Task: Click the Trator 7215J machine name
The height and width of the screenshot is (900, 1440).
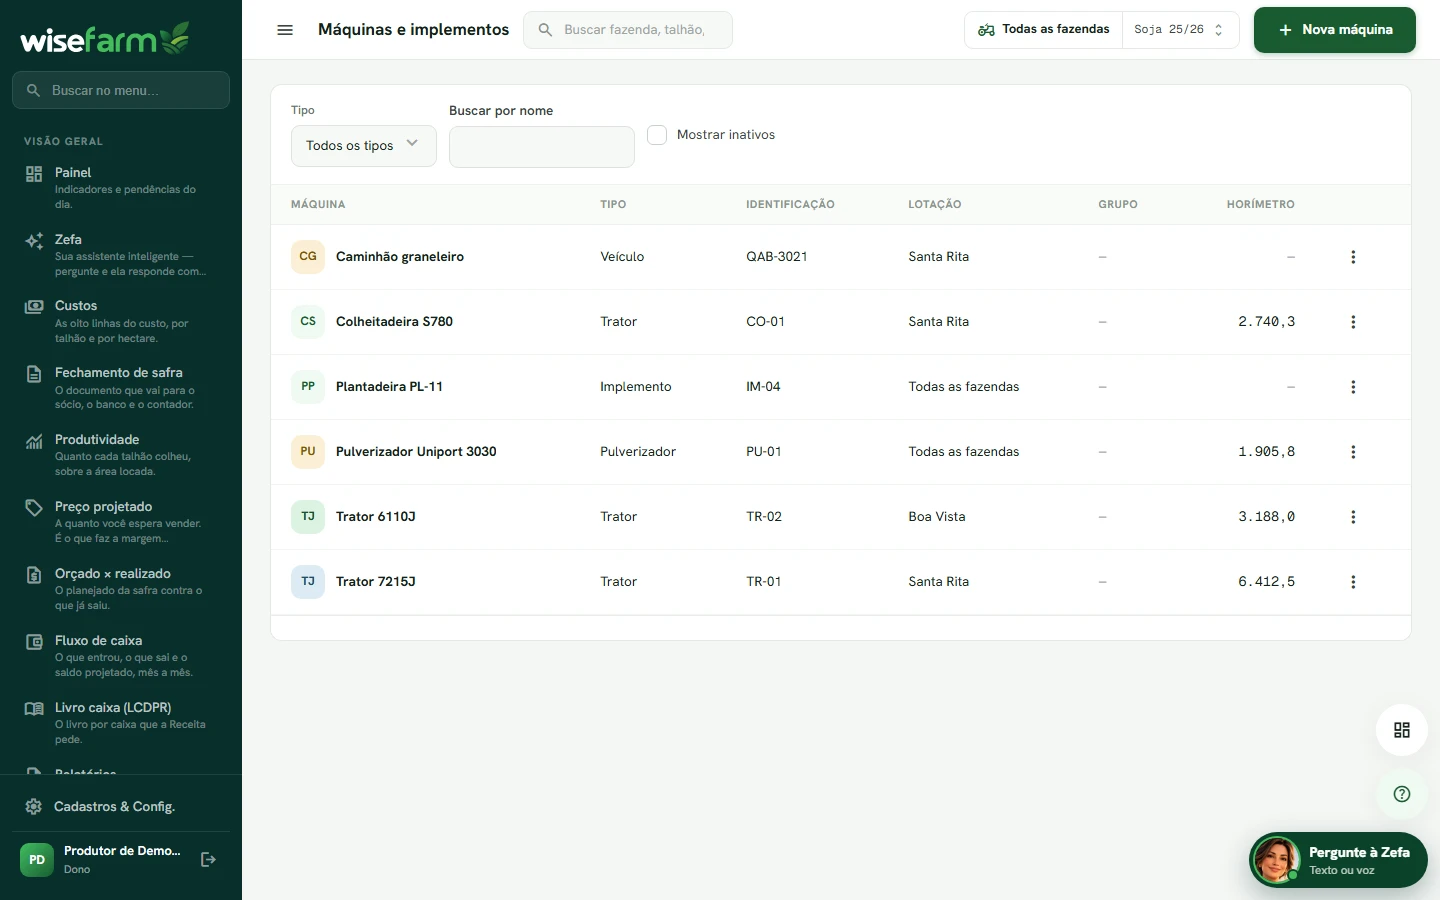Action: (376, 582)
